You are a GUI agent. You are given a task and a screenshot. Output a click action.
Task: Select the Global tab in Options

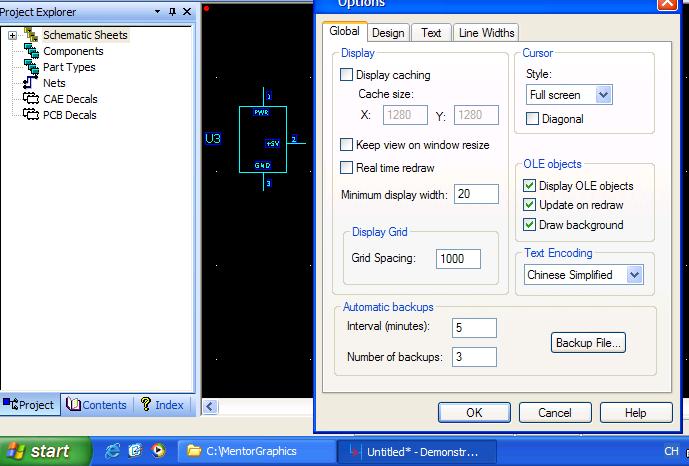tap(344, 32)
